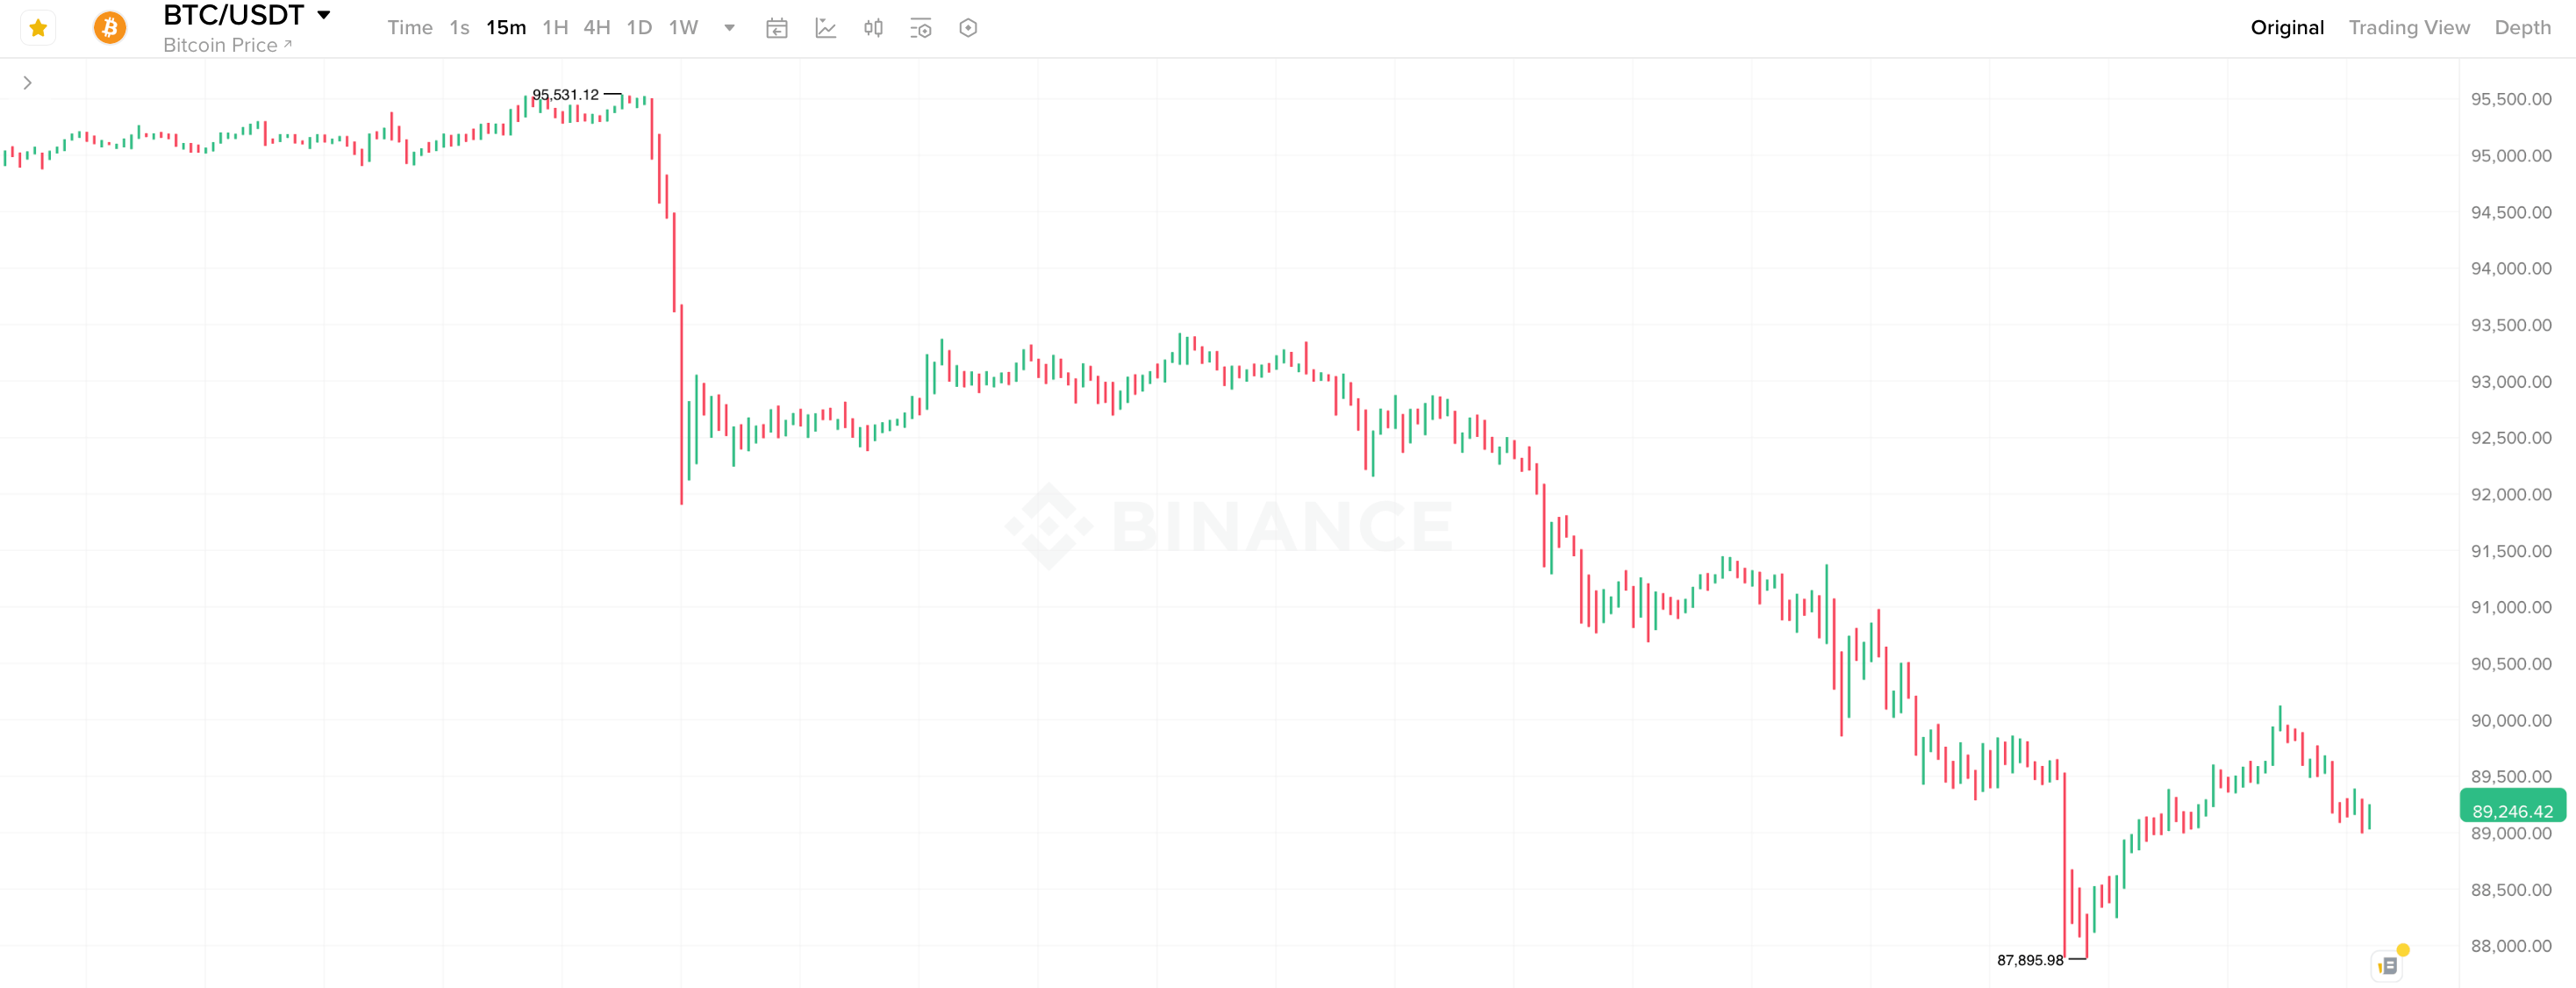
Task: Switch the chart to Time view
Action: (x=409, y=28)
